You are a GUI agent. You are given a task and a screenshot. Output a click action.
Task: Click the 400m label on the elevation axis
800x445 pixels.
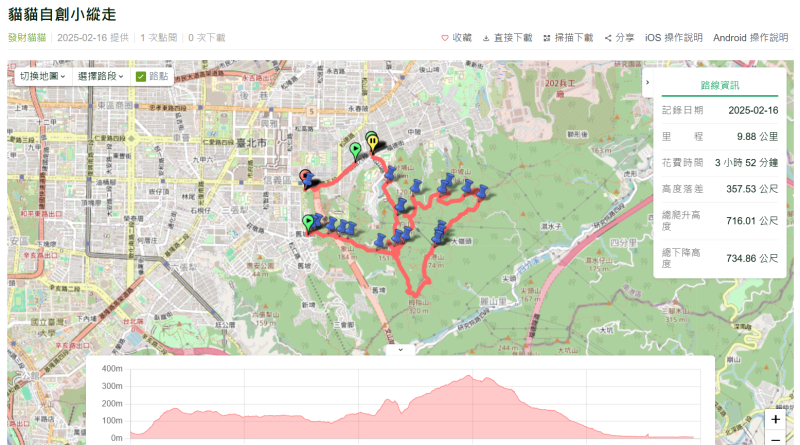[112, 368]
